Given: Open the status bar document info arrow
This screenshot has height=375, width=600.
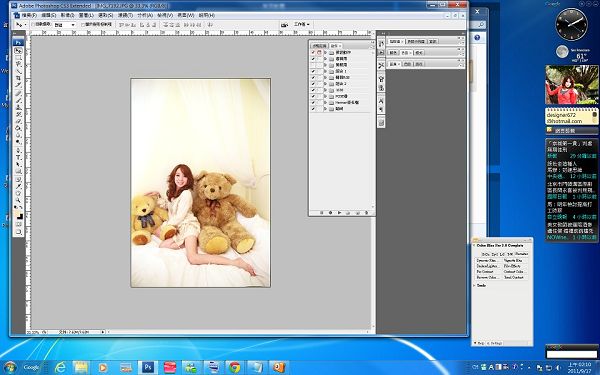Looking at the screenshot, I should click(x=103, y=332).
